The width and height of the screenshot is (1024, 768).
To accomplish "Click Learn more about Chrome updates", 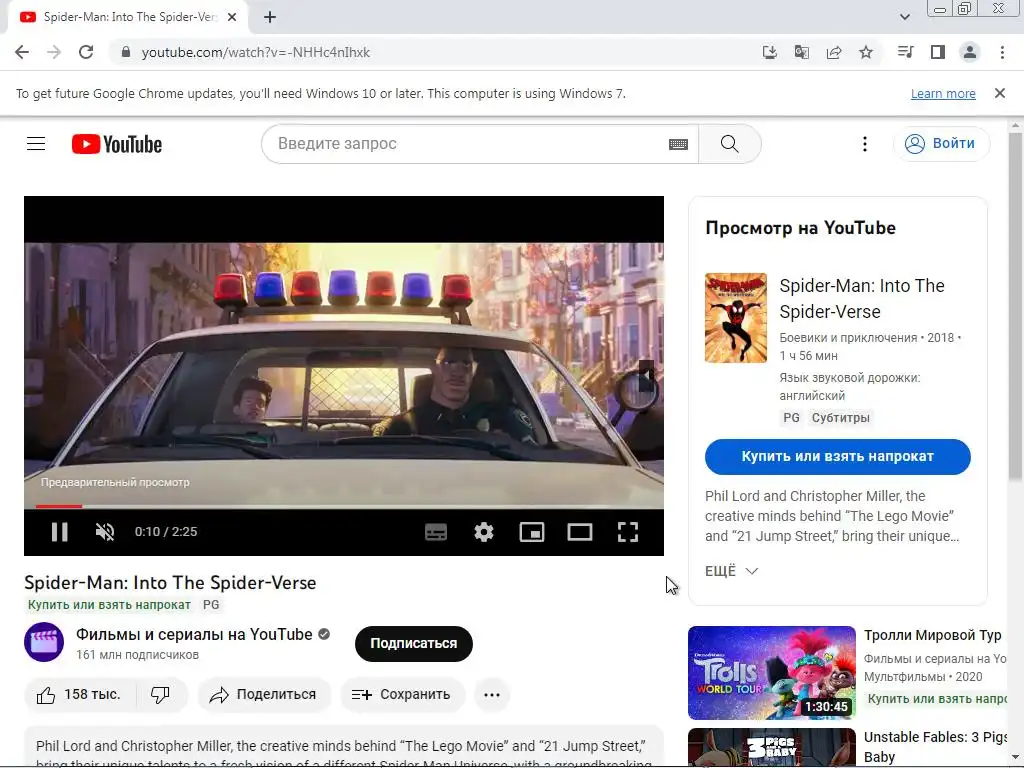I will pos(943,93).
